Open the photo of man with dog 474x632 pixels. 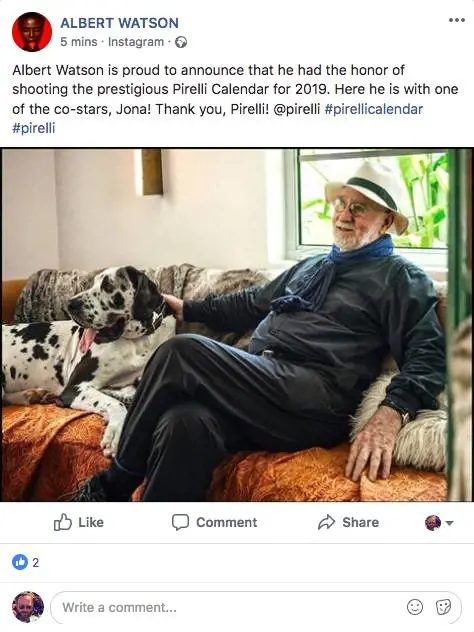point(237,325)
